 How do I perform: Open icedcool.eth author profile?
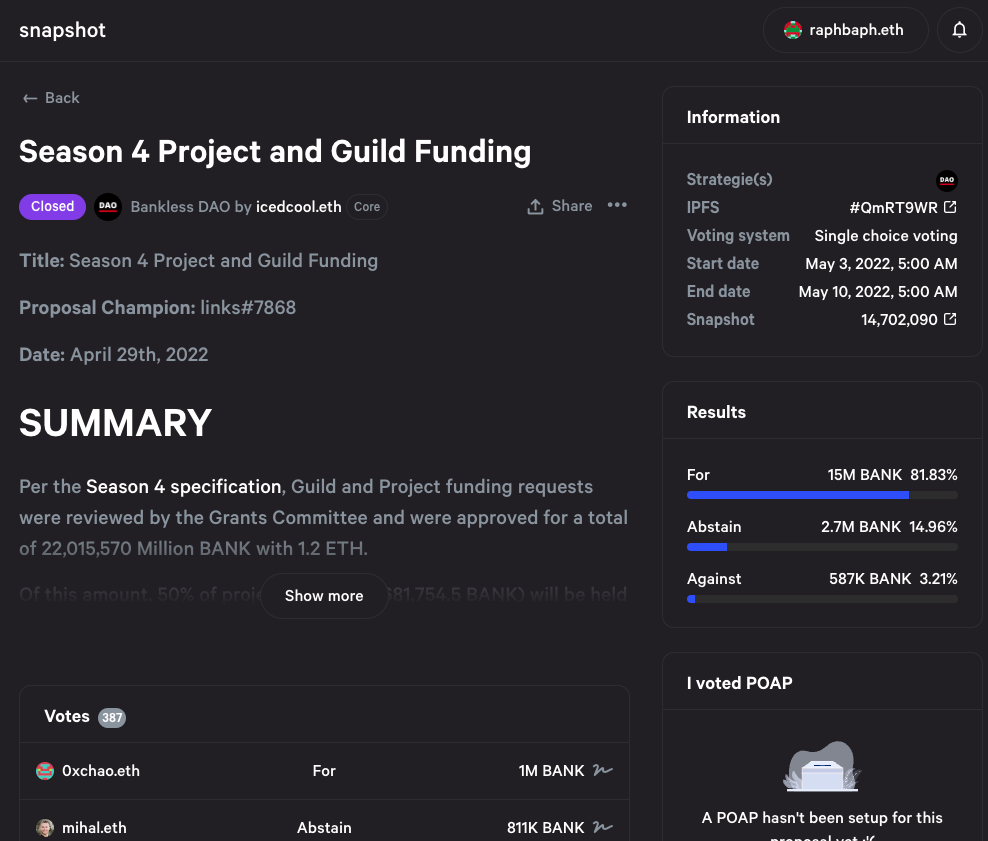pos(298,207)
